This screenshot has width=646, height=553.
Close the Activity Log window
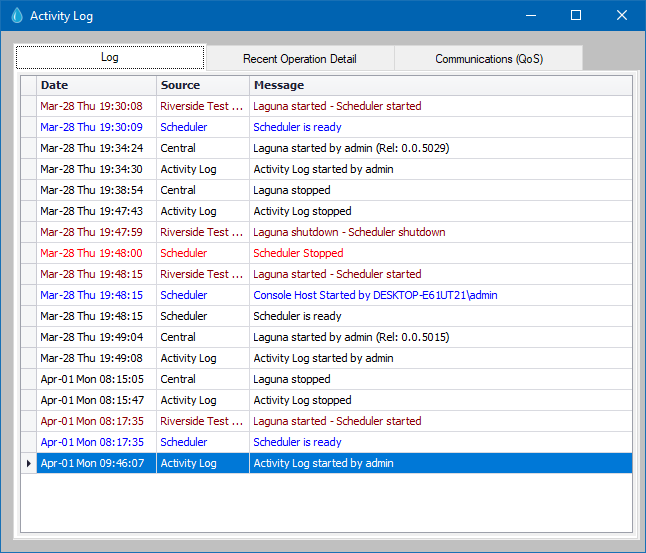(x=622, y=16)
